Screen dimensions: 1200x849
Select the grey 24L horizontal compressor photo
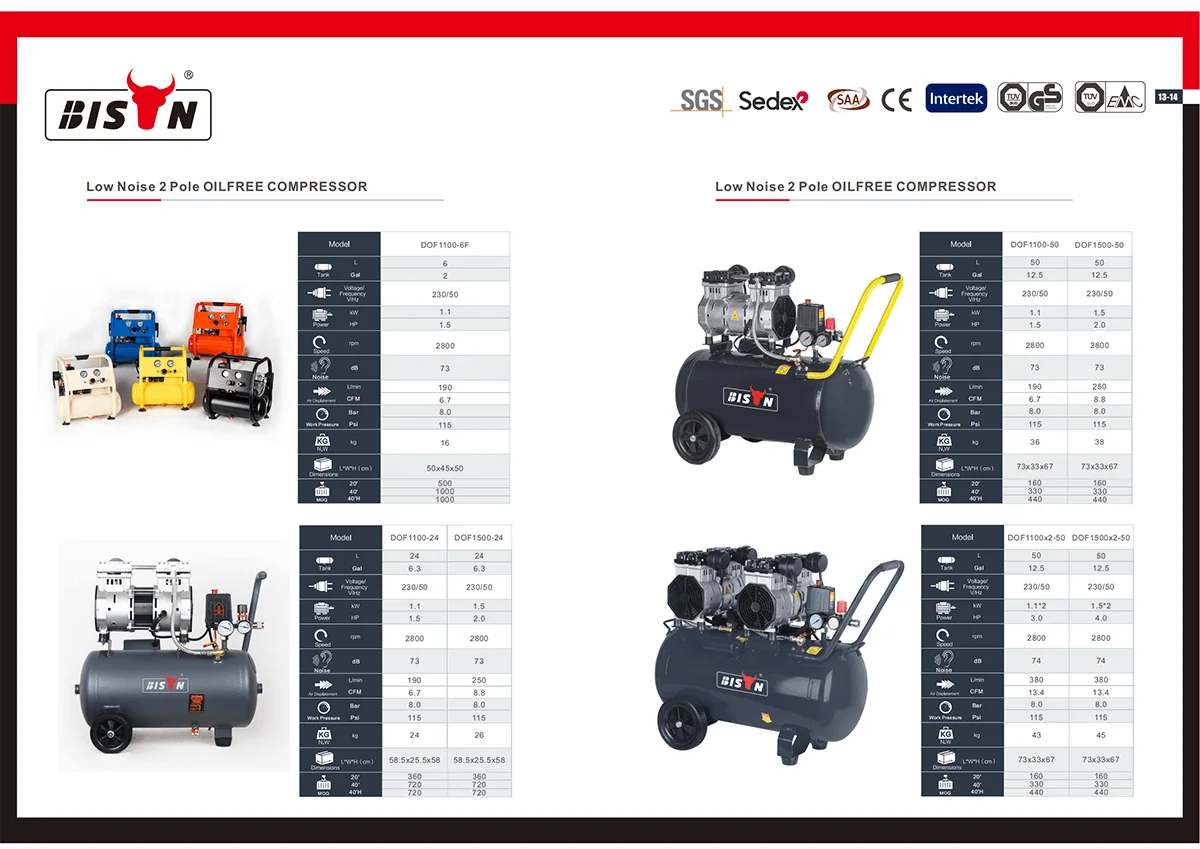pos(173,655)
